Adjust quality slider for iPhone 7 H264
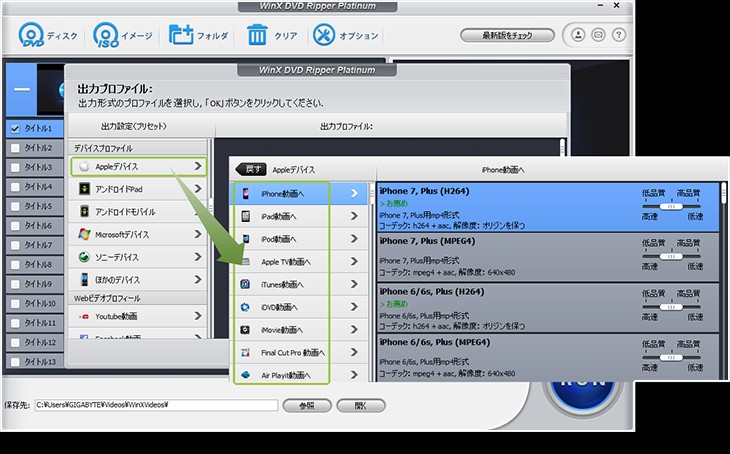This screenshot has width=730, height=454. (x=671, y=206)
